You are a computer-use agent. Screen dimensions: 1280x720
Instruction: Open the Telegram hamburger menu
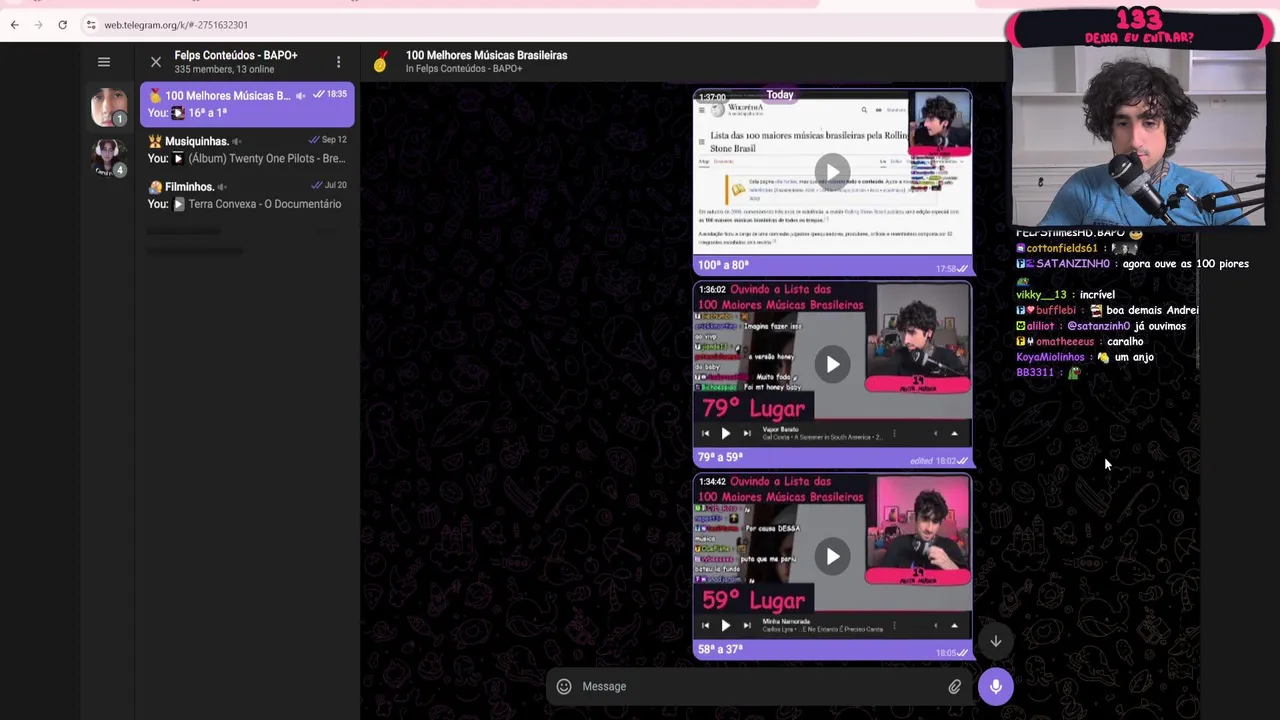click(x=104, y=62)
